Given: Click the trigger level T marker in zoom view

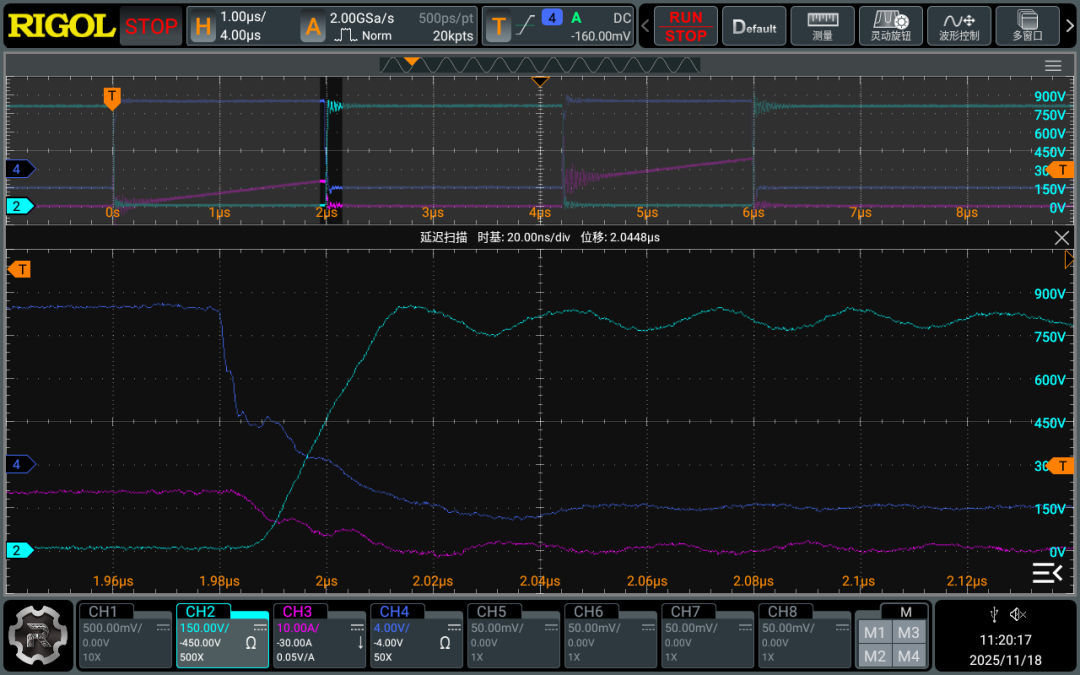Looking at the screenshot, I should coord(1061,466).
